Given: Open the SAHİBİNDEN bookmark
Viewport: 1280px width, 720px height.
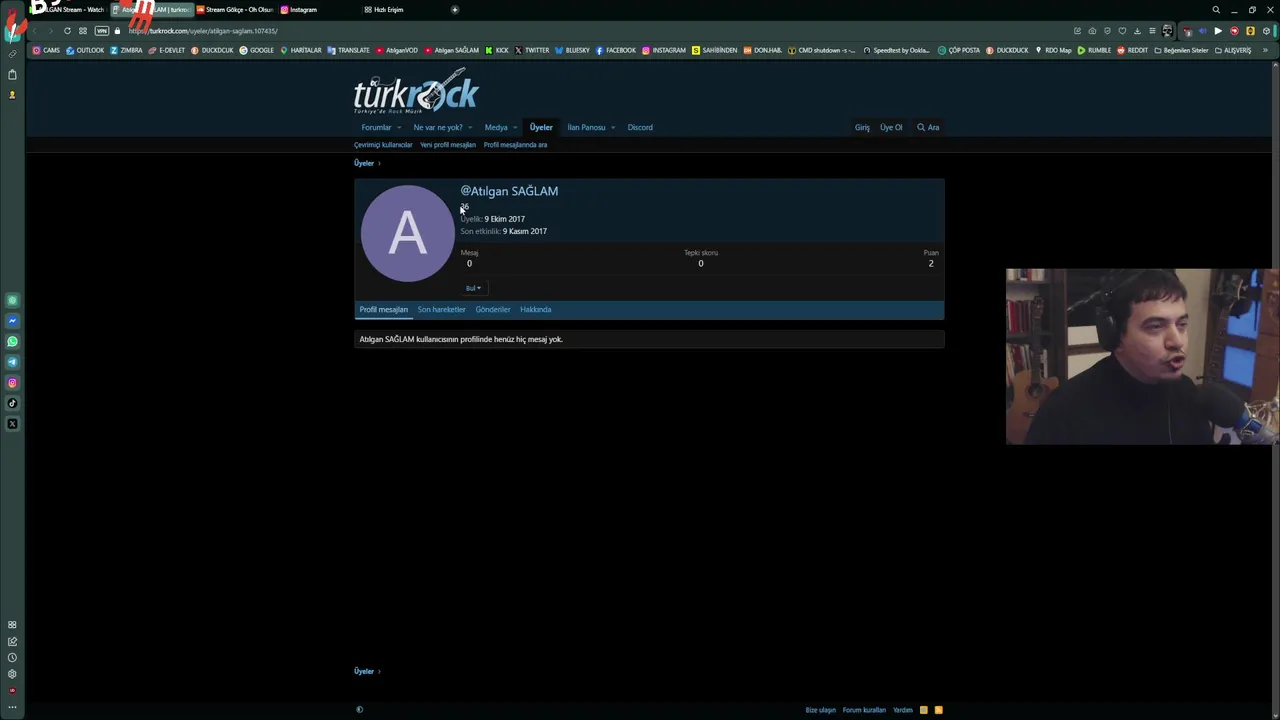Looking at the screenshot, I should 715,50.
